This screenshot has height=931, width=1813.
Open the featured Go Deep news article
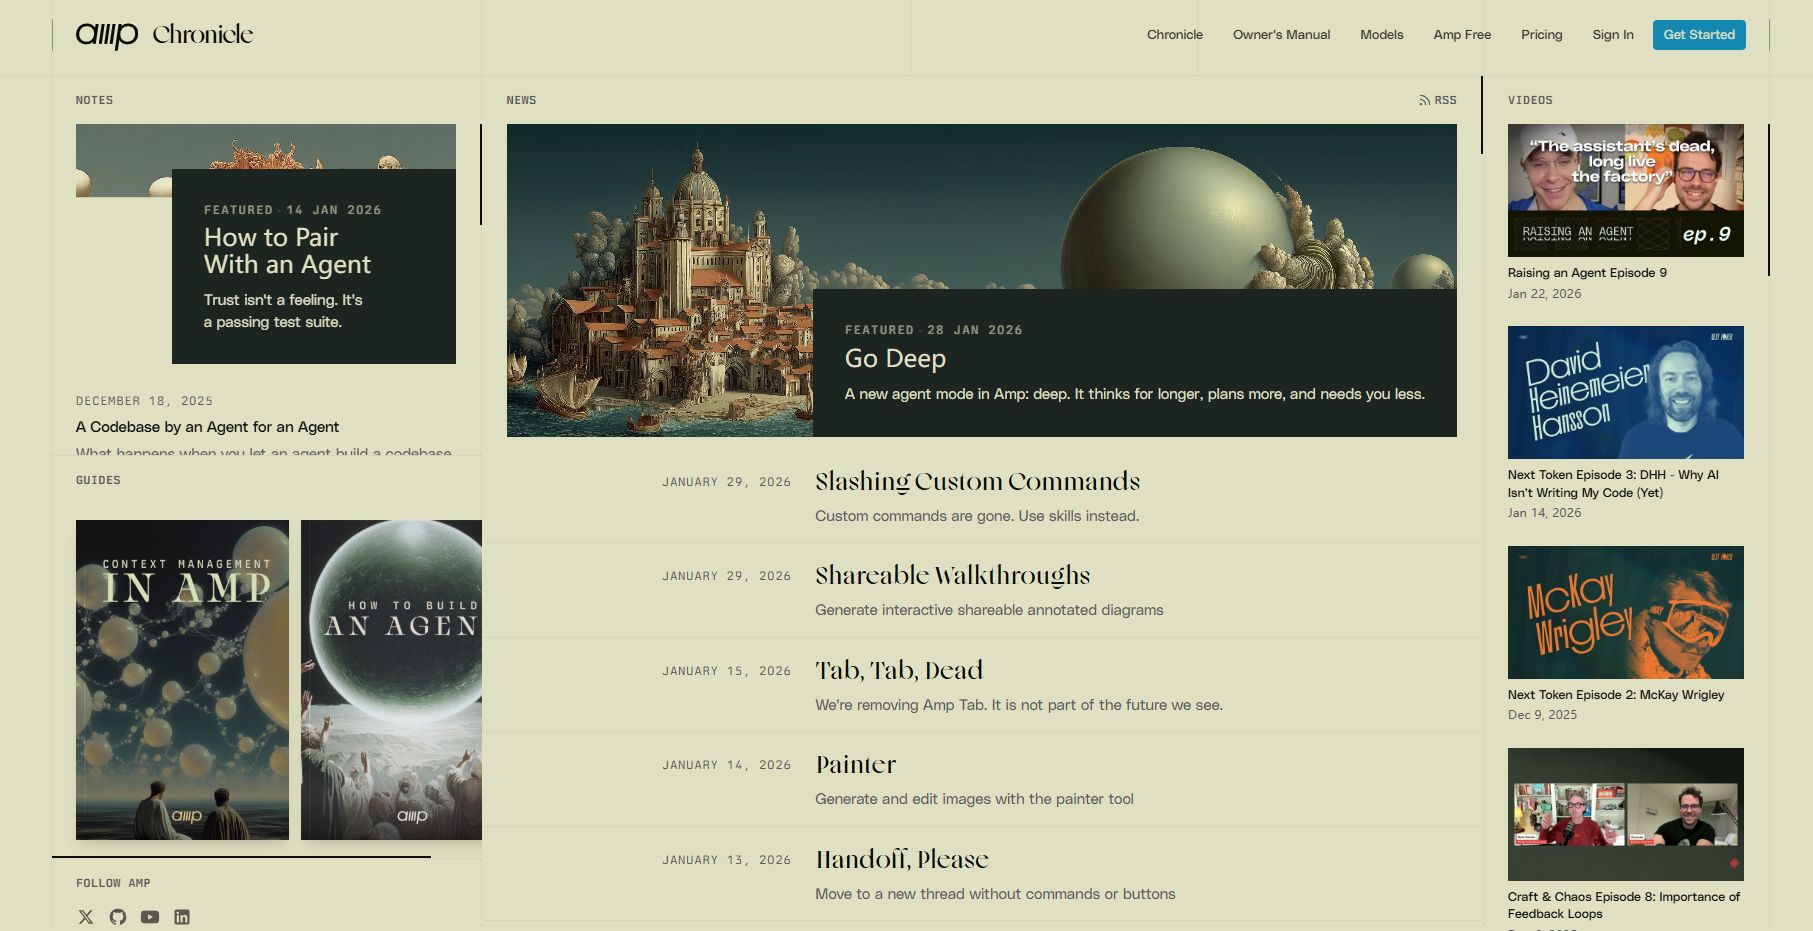[x=895, y=359]
